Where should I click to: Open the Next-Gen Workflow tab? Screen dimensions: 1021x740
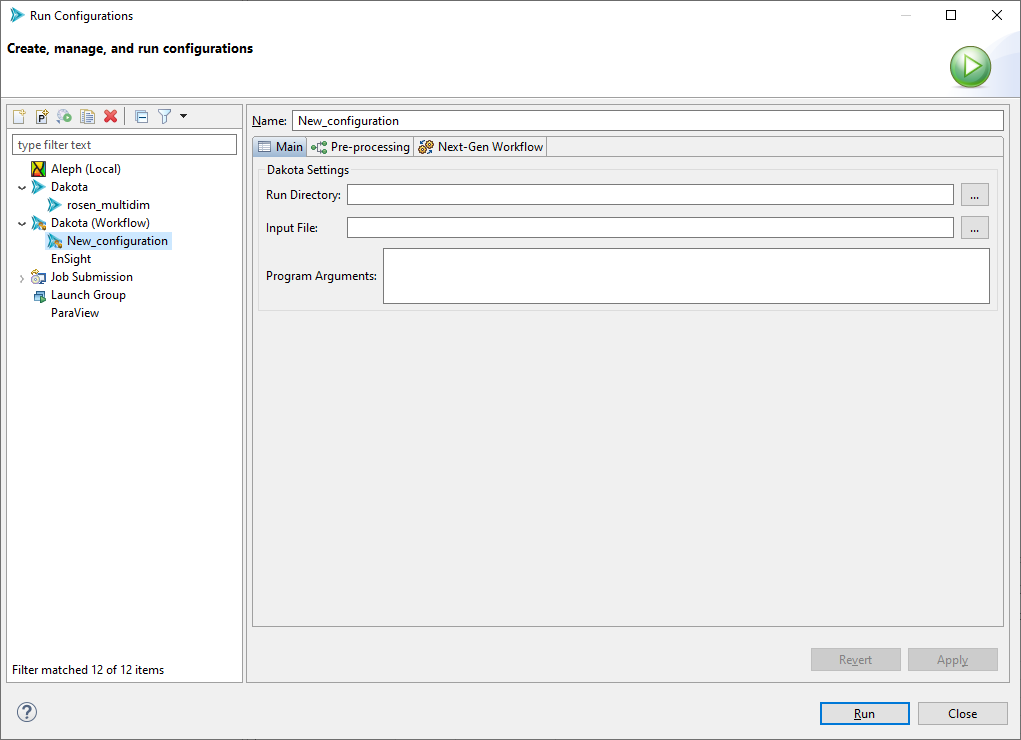click(480, 146)
